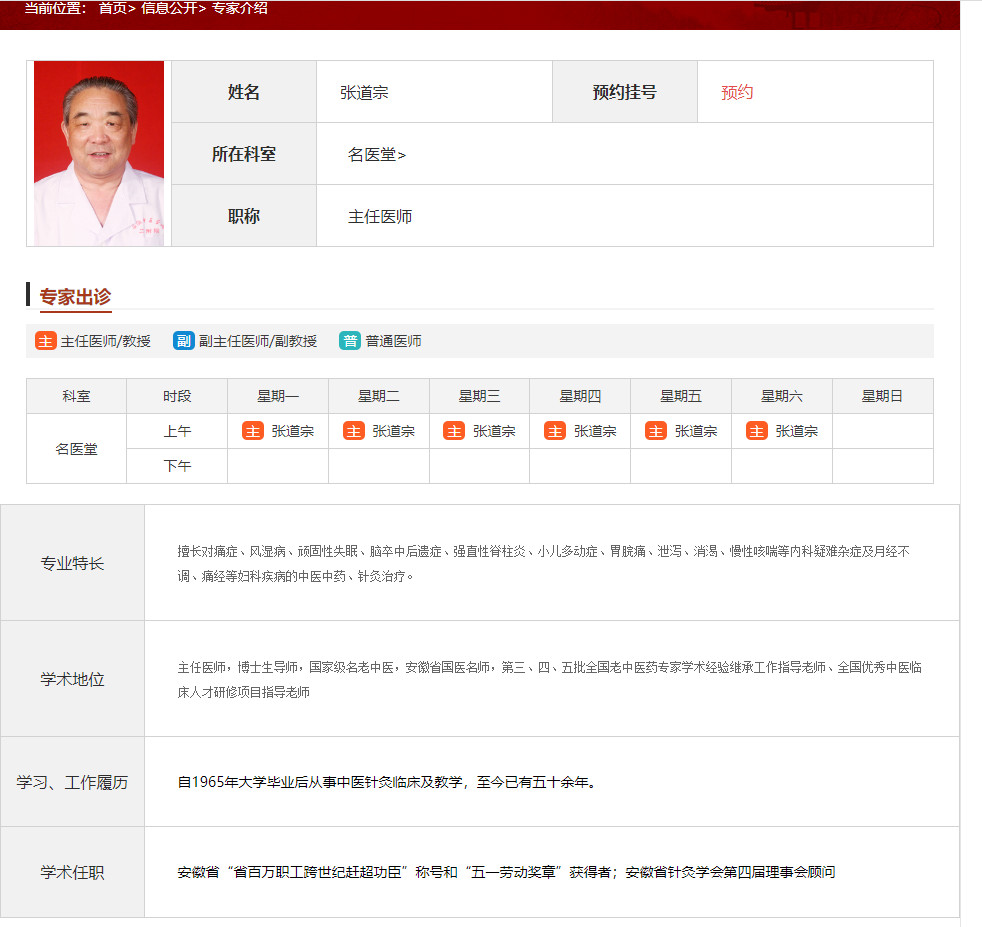Click the 星期二 column header
This screenshot has height=927, width=982.
(379, 396)
